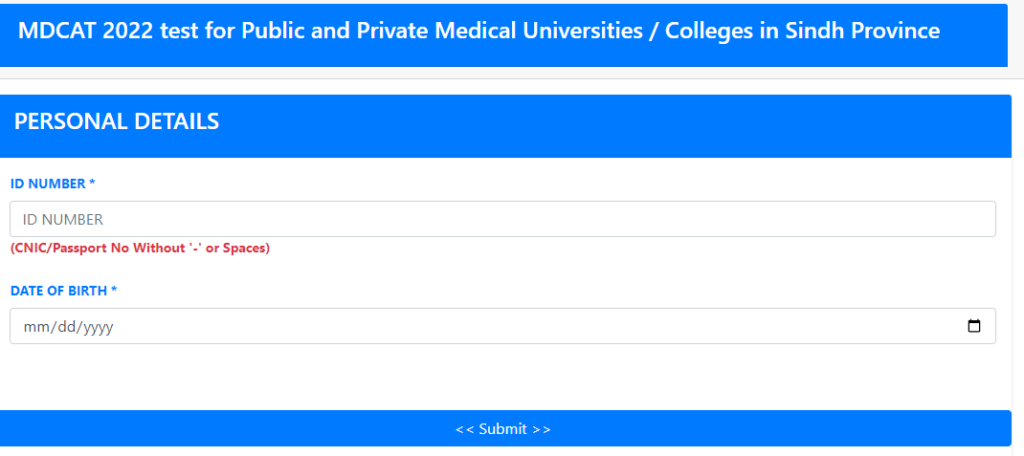Select the year (yyyy) segment of date
Screen dimensions: 1024x456
(95, 327)
